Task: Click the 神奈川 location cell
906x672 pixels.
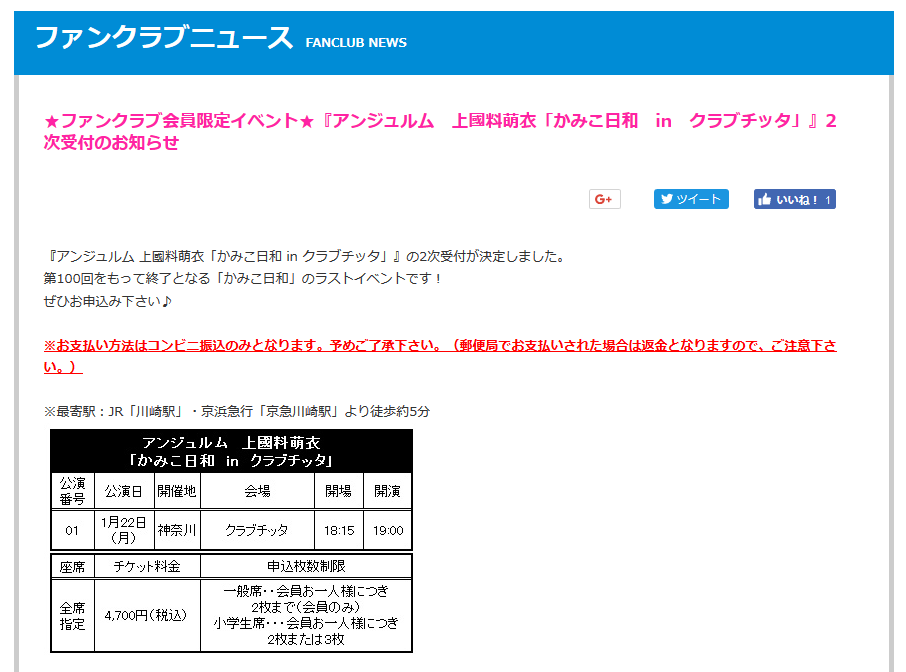Action: [177, 530]
